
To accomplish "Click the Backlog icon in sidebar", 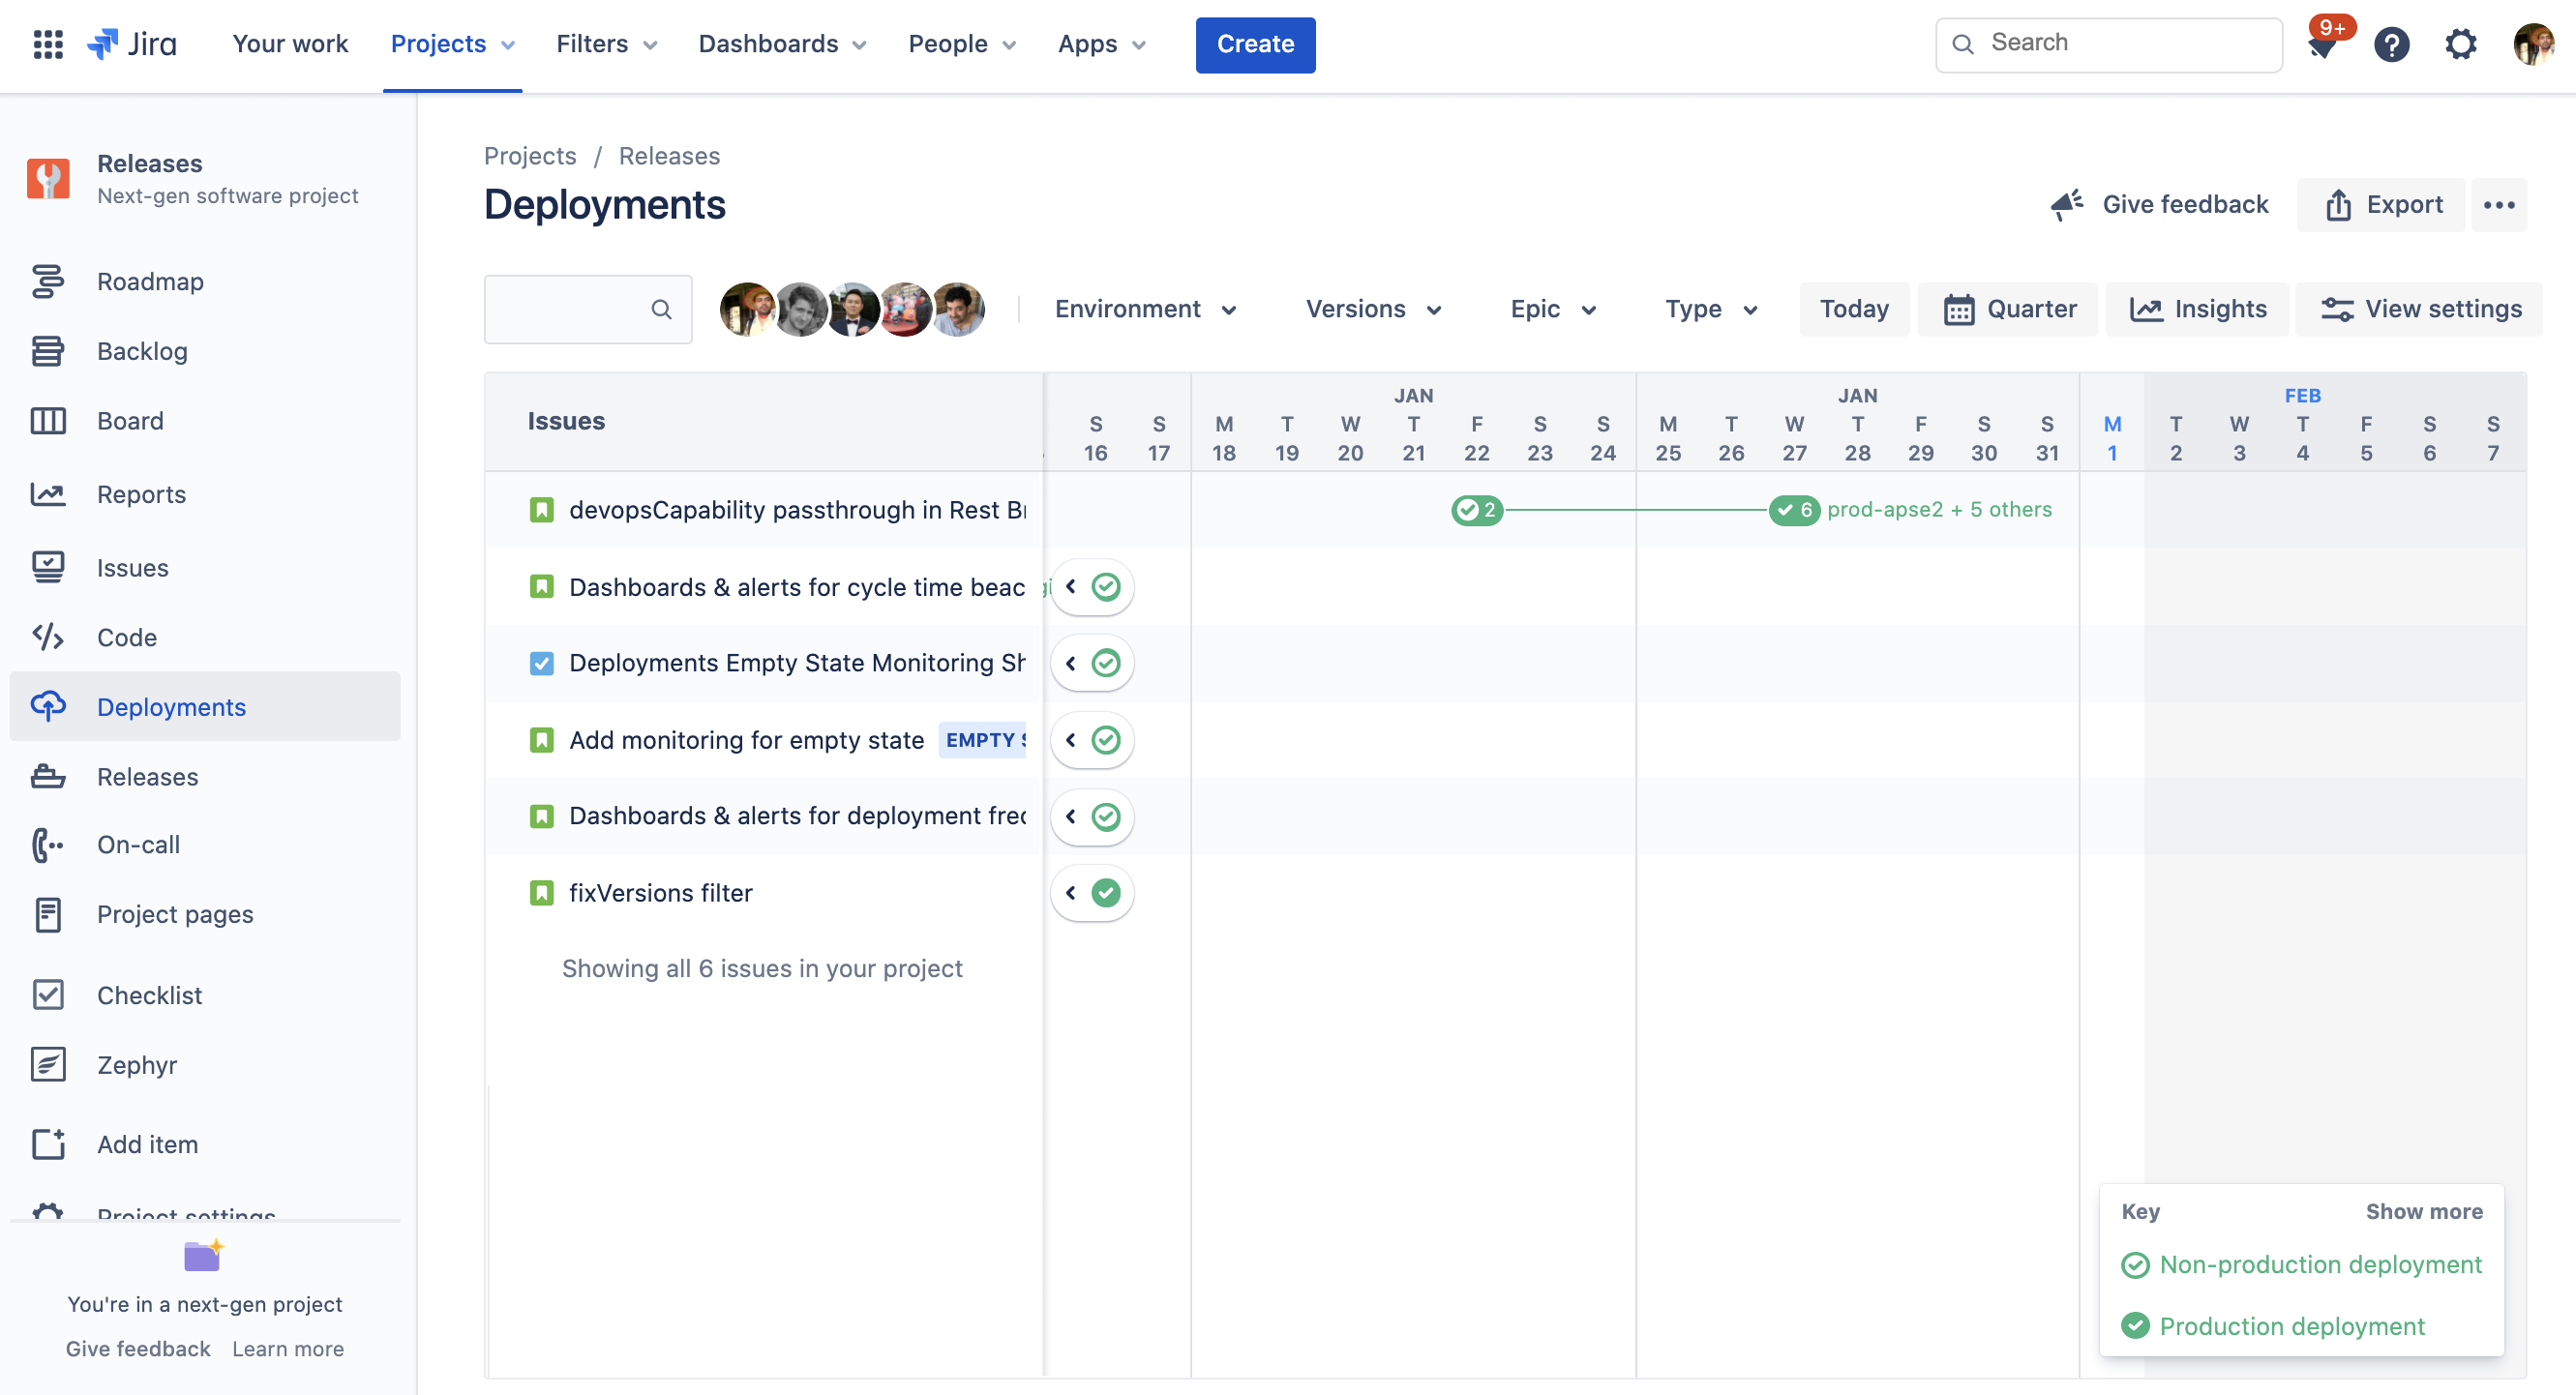I will point(48,350).
